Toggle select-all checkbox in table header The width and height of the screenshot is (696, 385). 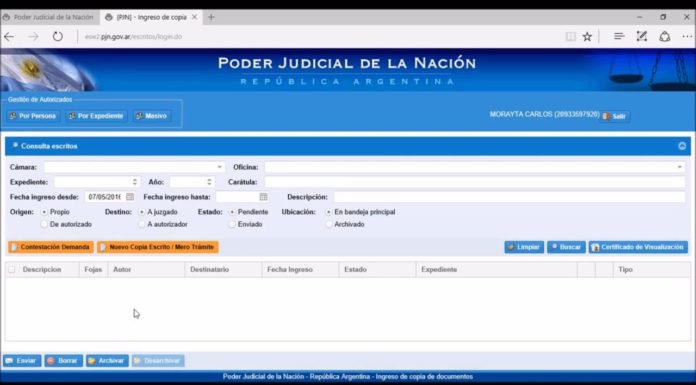(x=12, y=270)
